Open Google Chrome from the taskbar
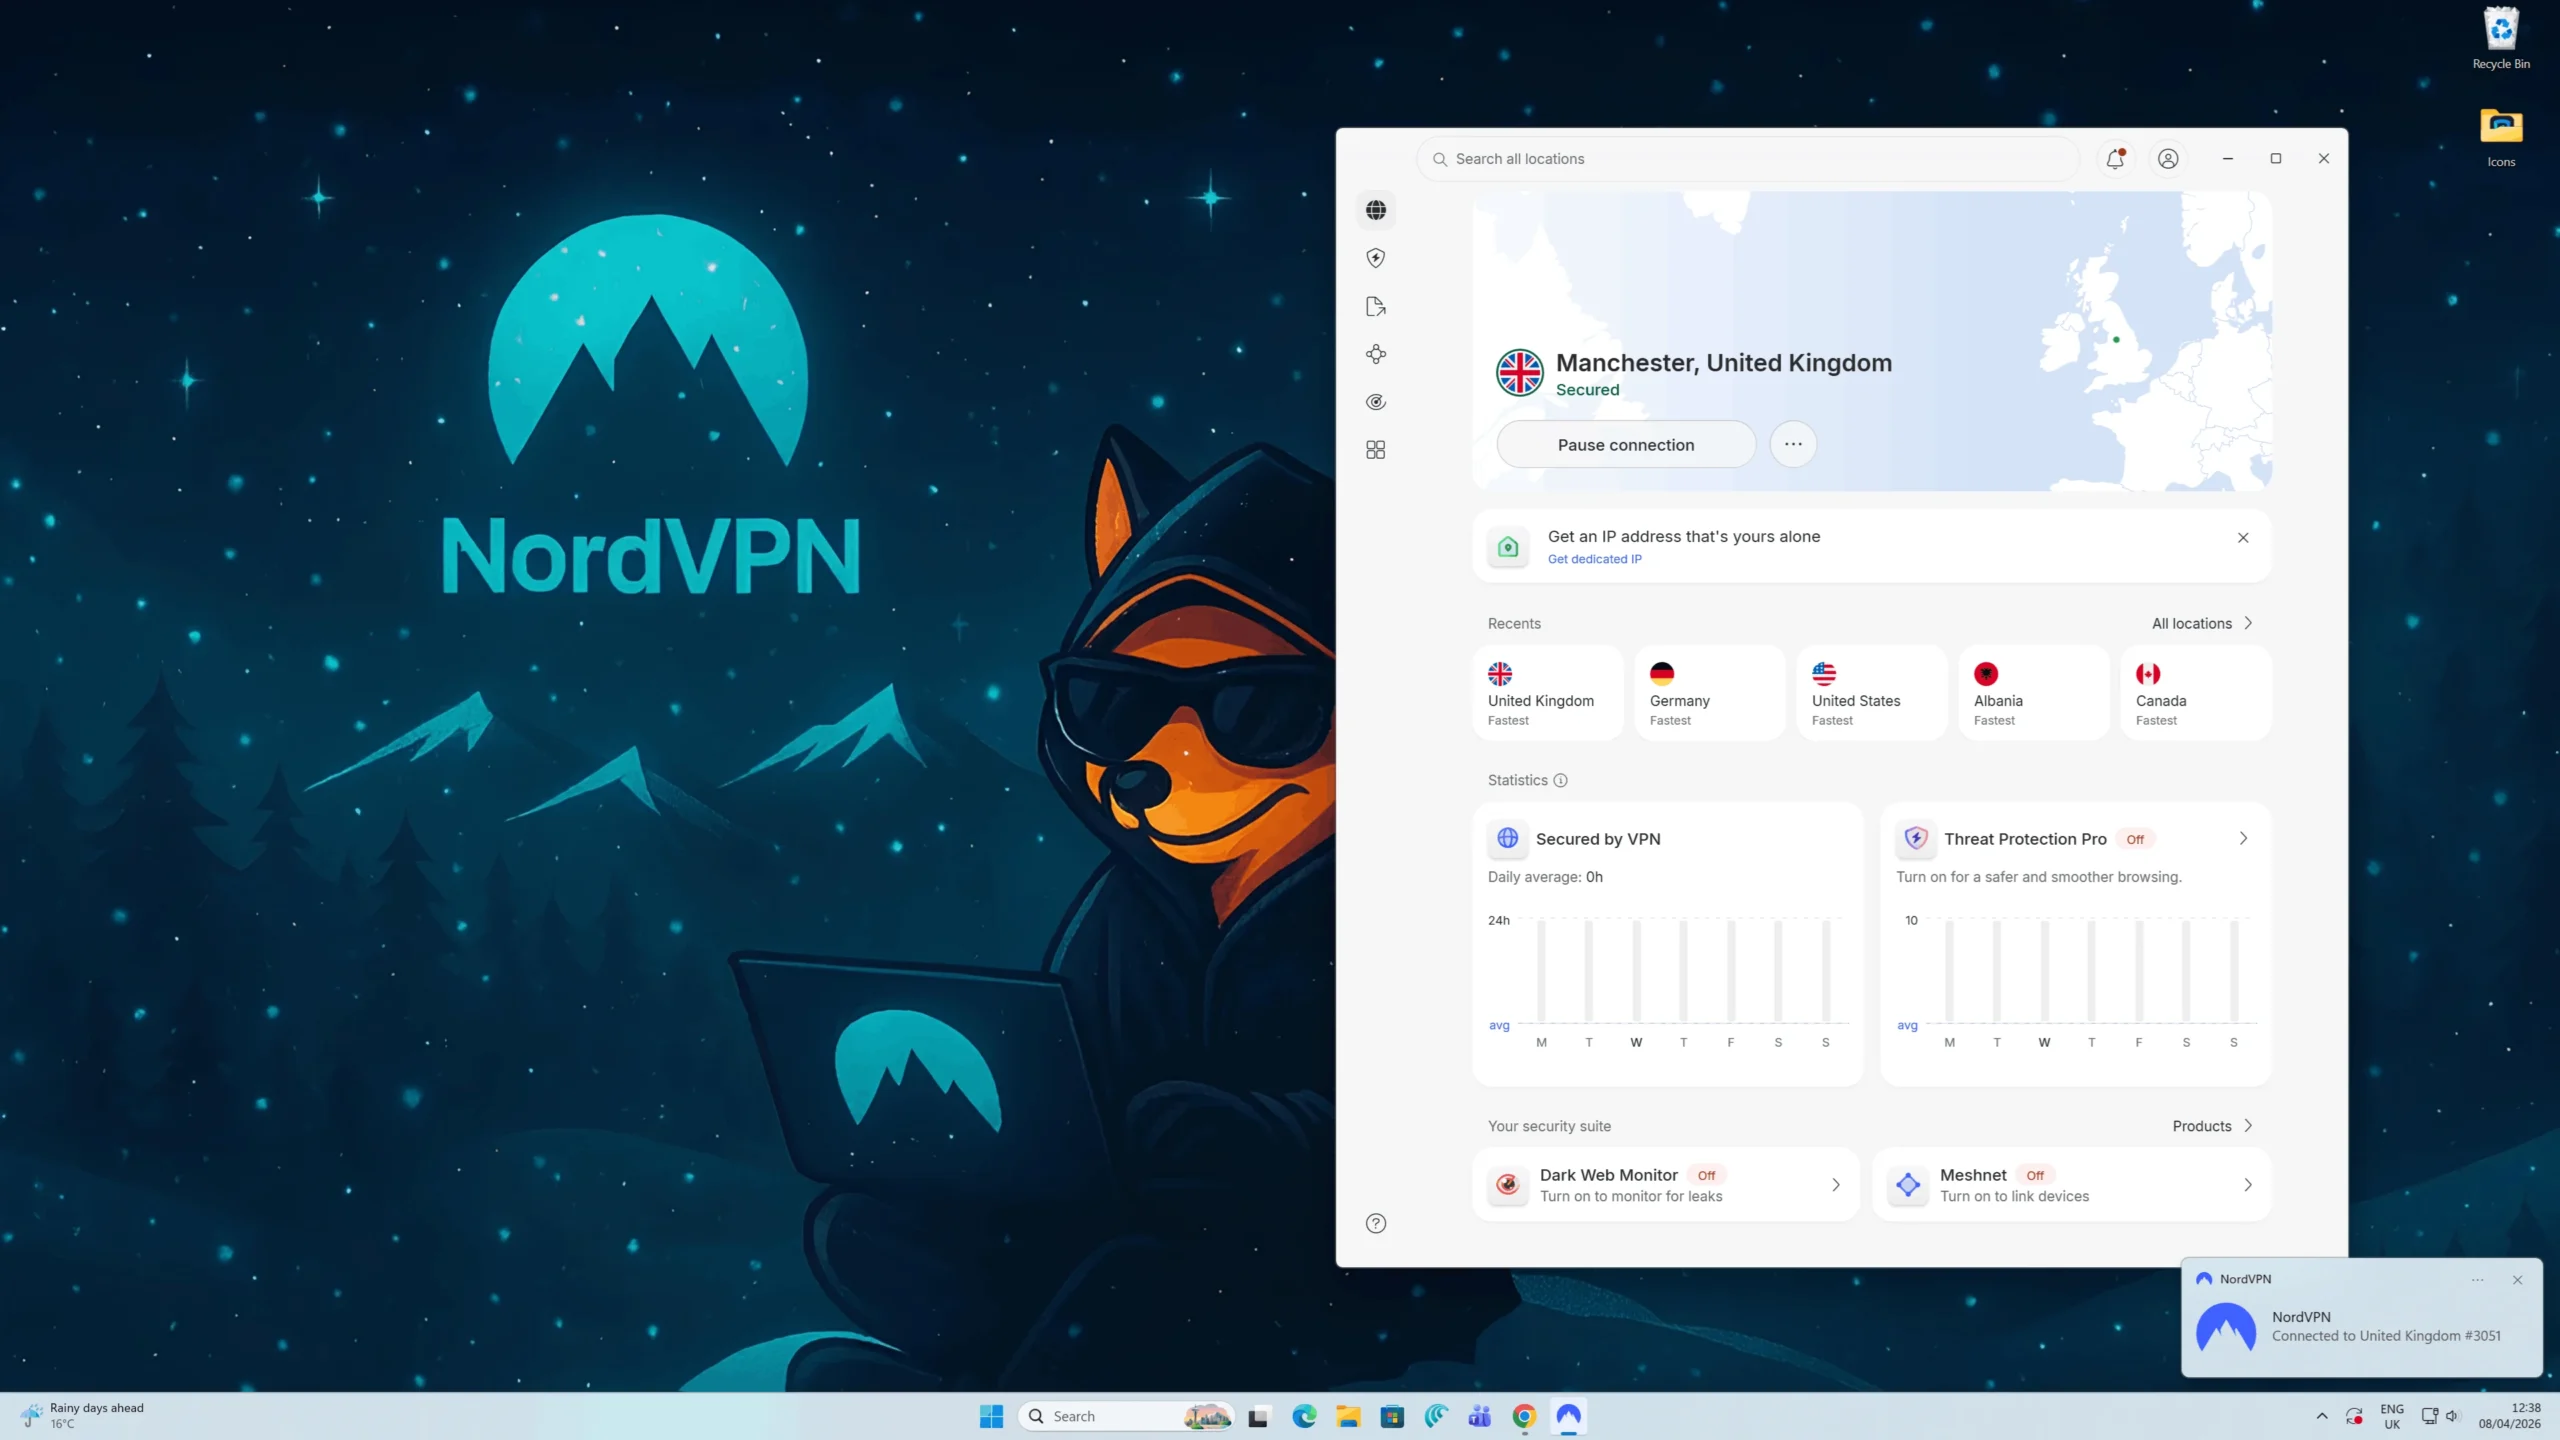The image size is (2560, 1440). [1524, 1416]
